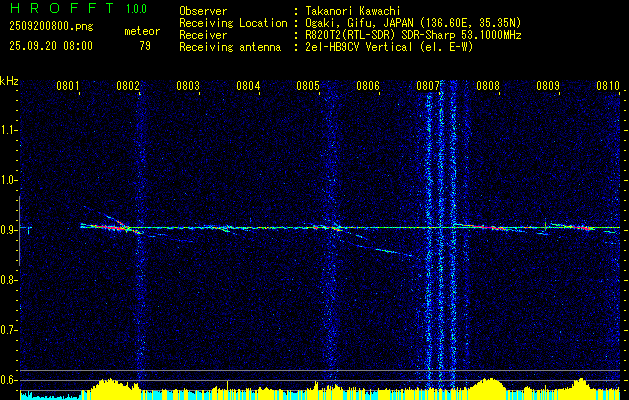Click the 0809 time marker

click(x=548, y=86)
